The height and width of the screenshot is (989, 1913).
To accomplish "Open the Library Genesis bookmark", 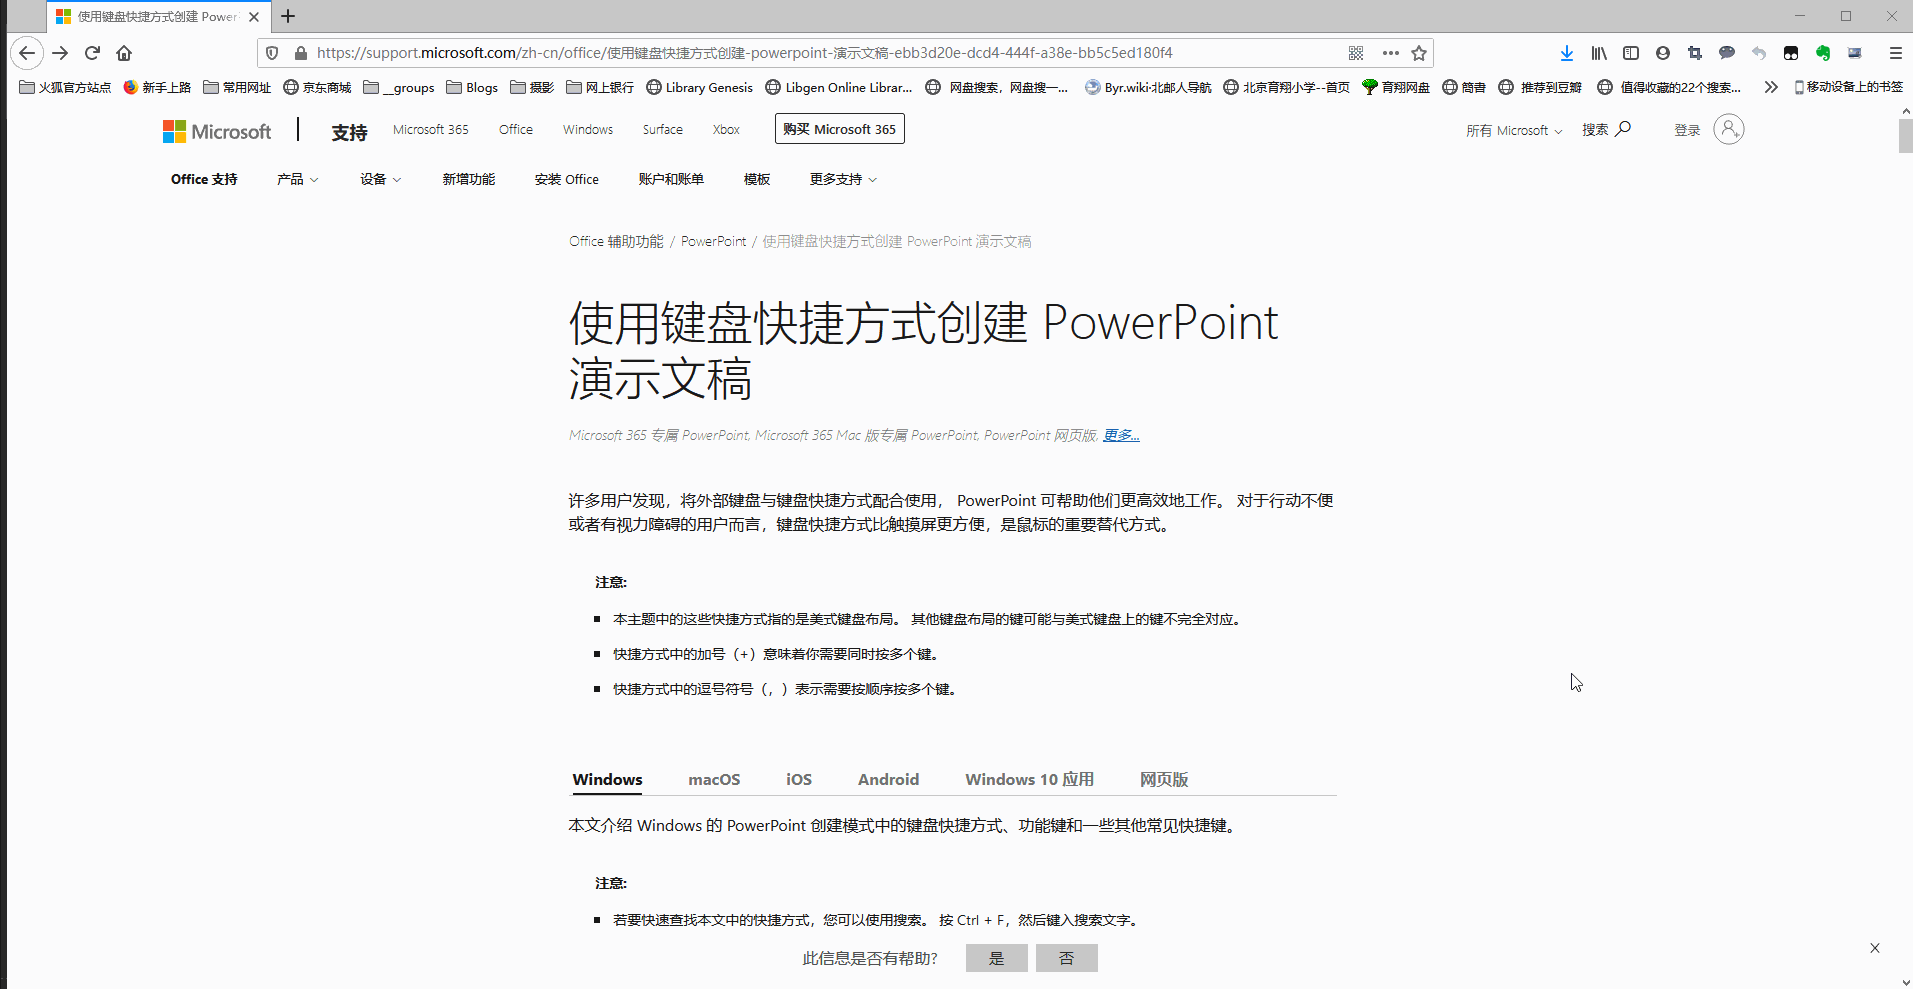I will [x=700, y=87].
